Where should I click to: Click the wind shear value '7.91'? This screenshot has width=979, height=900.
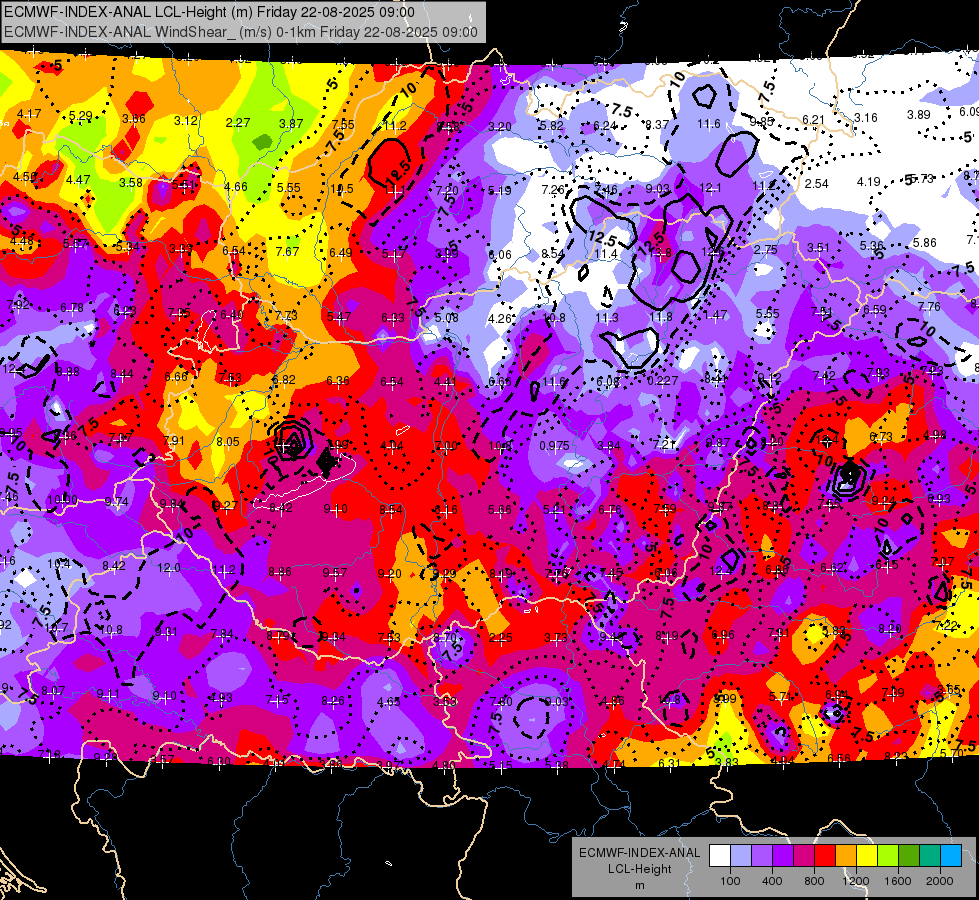click(174, 440)
